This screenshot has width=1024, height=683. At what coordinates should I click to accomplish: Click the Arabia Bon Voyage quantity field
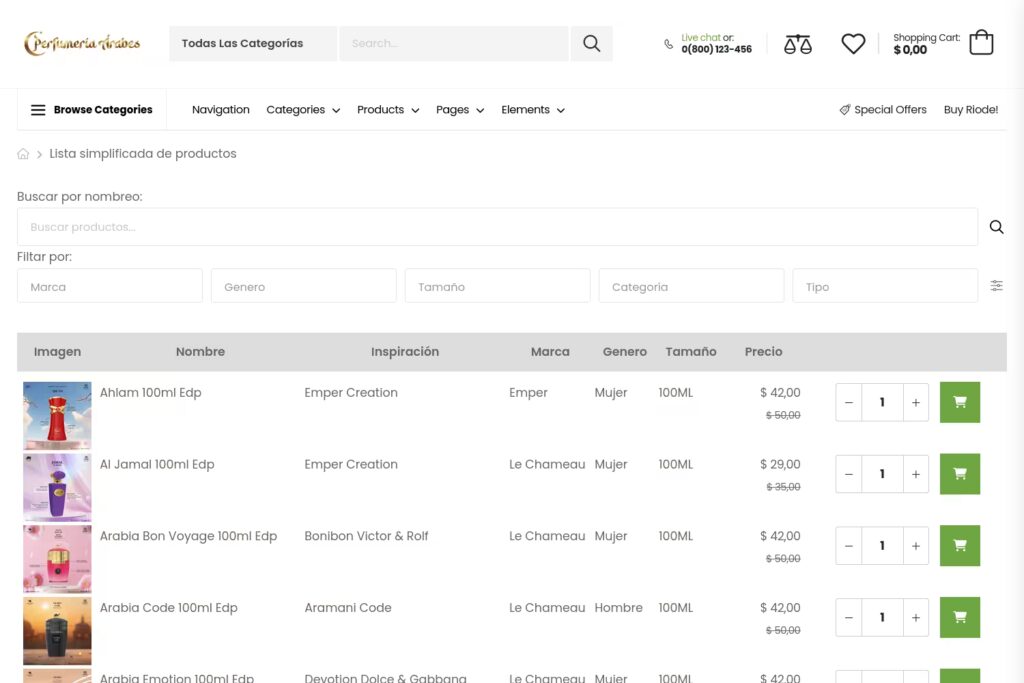coord(882,546)
